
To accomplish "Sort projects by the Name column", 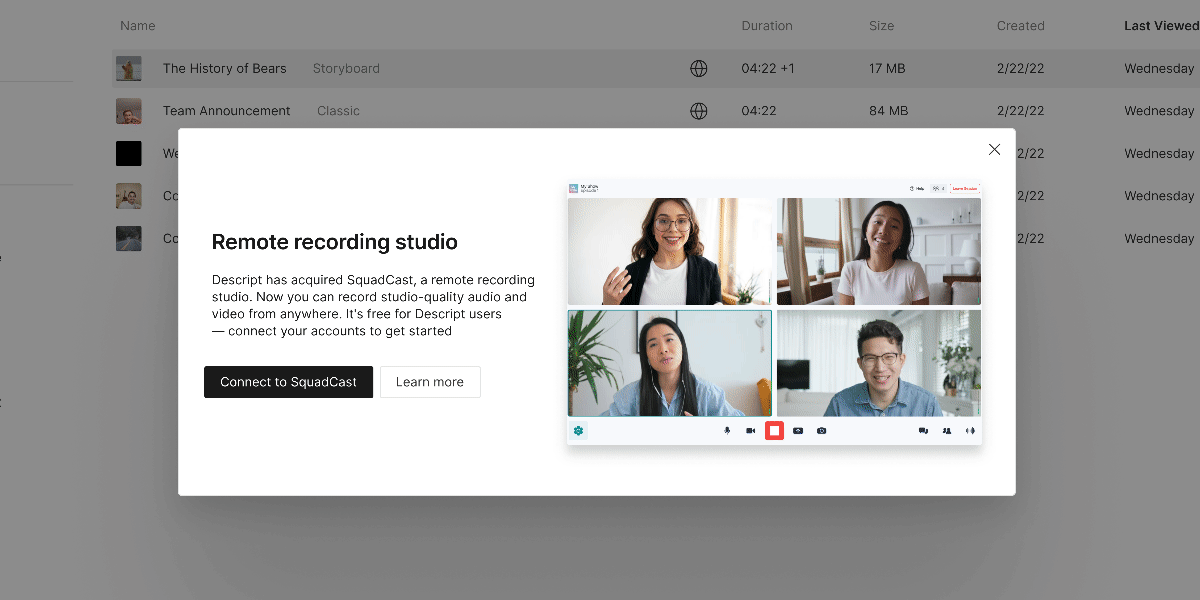I will click(137, 26).
